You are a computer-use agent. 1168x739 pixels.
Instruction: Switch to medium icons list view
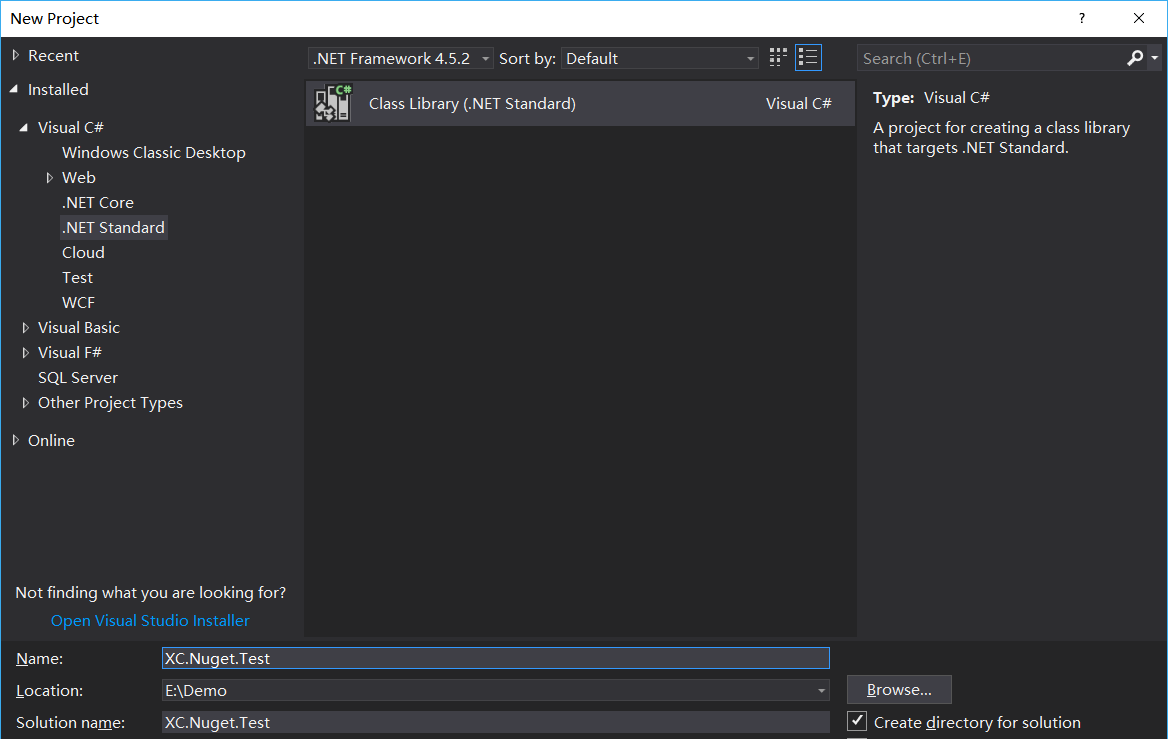(808, 58)
